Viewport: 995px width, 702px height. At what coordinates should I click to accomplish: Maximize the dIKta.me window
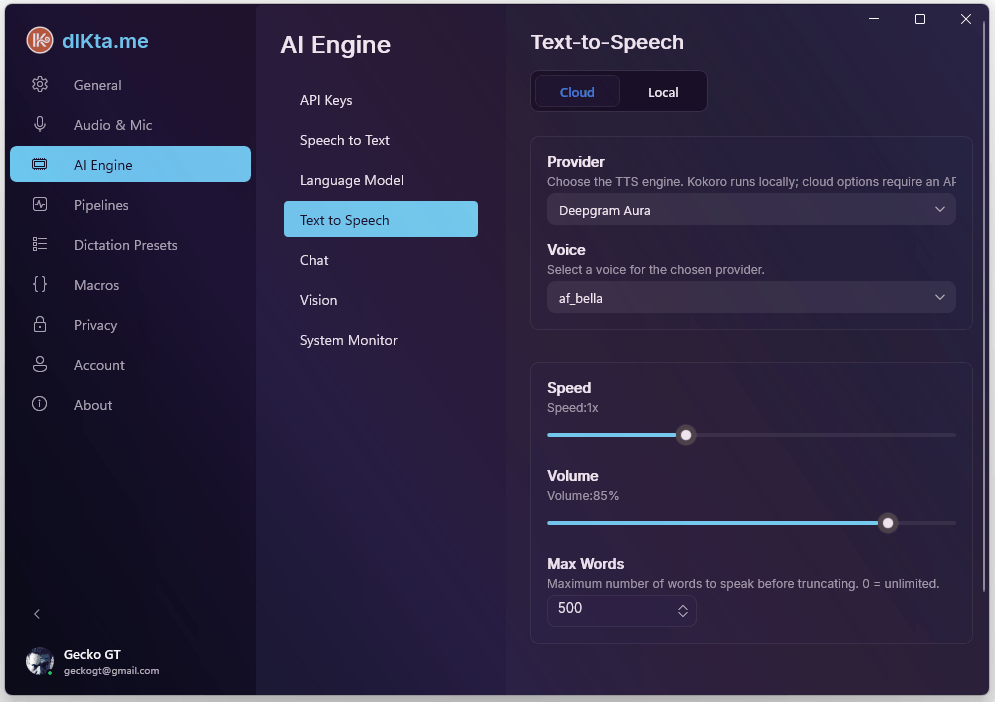[x=919, y=19]
